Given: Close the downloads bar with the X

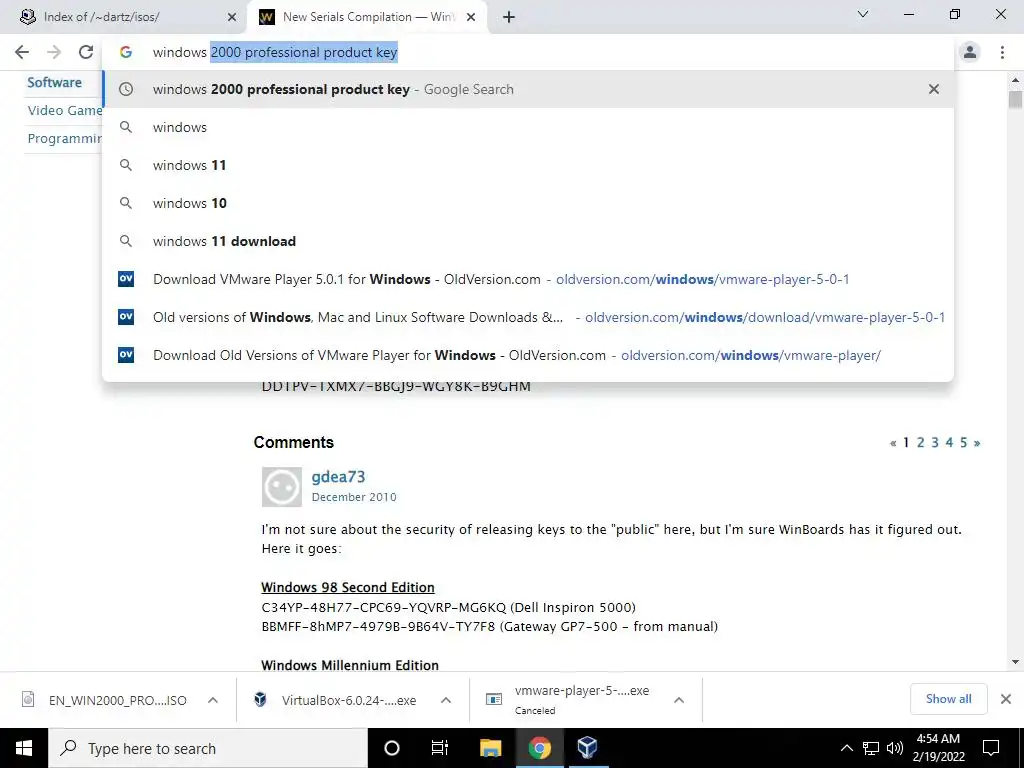Looking at the screenshot, I should click(1006, 699).
